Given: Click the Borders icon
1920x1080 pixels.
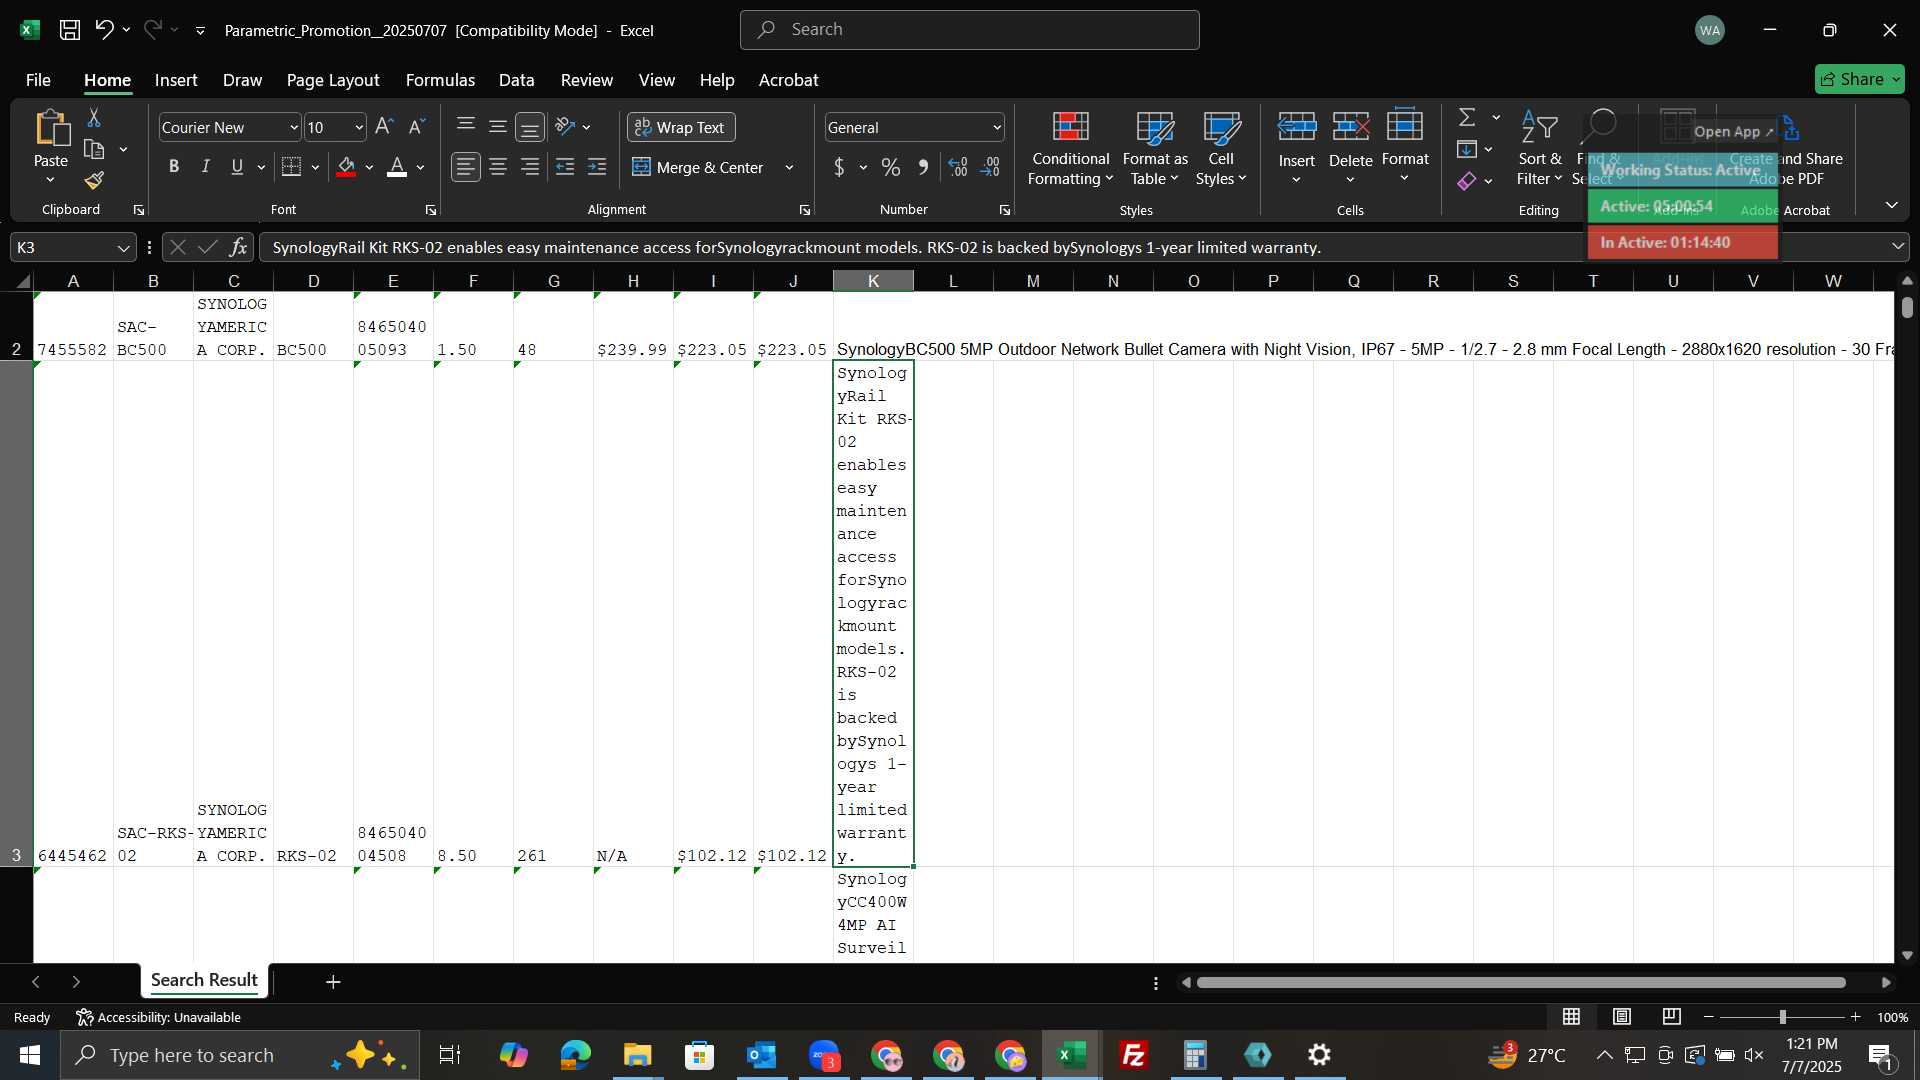Looking at the screenshot, I should (x=291, y=167).
